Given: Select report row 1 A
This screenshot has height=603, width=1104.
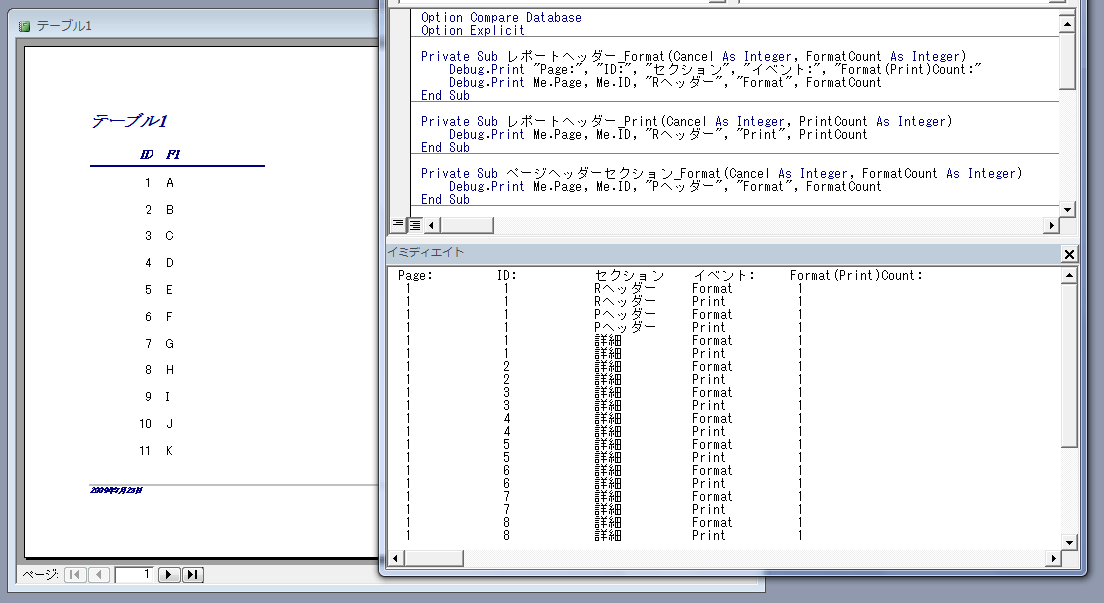Looking at the screenshot, I should (x=159, y=183).
